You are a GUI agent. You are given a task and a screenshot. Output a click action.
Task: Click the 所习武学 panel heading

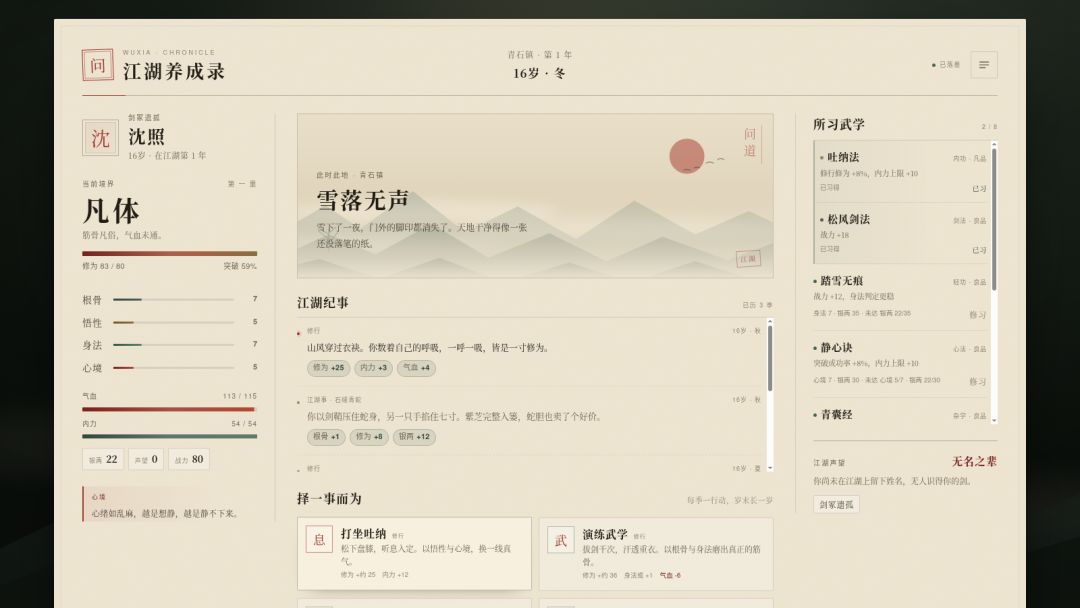[838, 125]
